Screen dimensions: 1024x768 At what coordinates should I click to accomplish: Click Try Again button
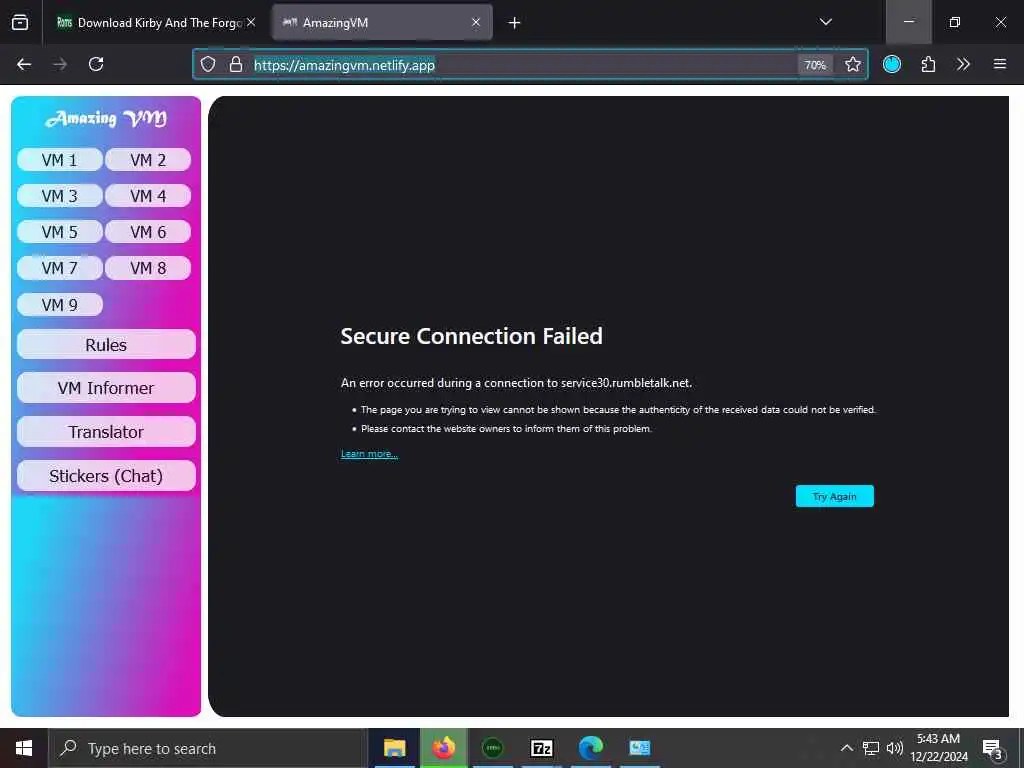tap(835, 496)
